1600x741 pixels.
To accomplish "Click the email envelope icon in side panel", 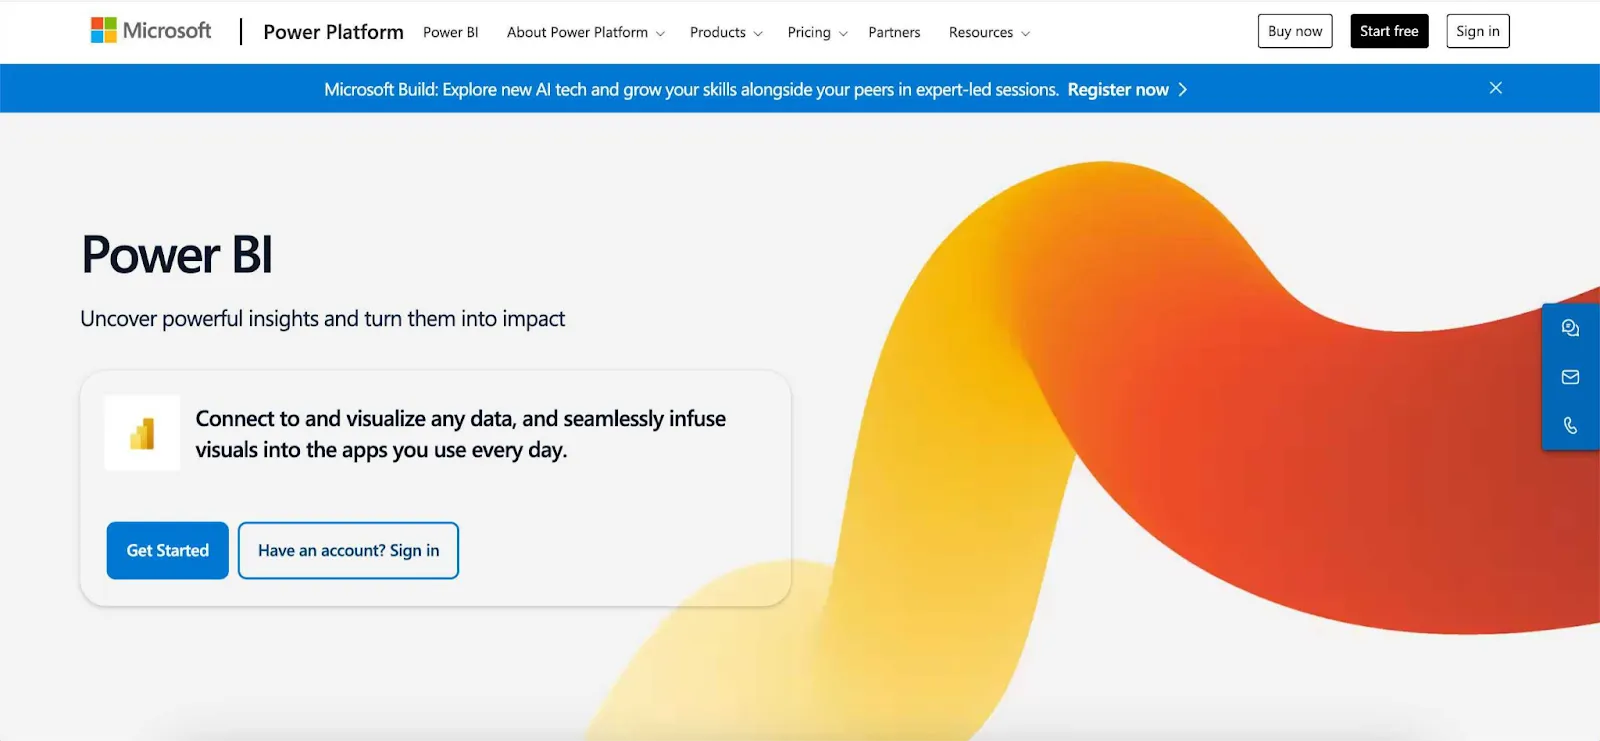I will click(x=1570, y=377).
